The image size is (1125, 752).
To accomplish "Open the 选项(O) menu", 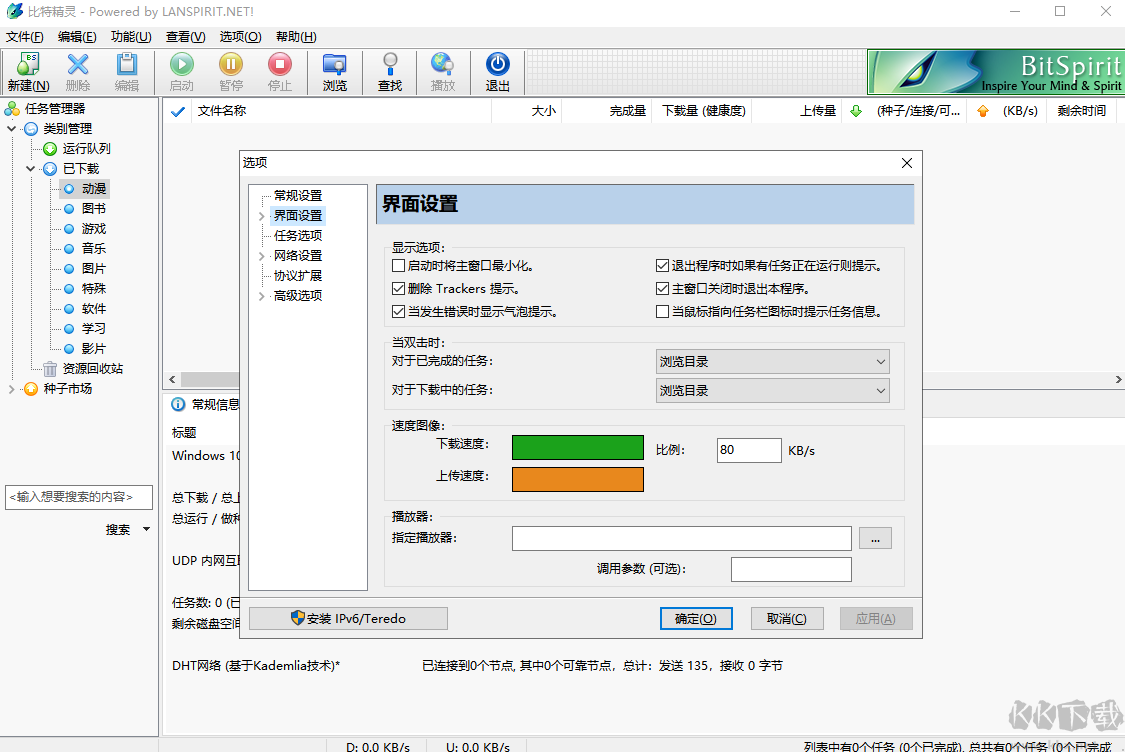I will pos(239,36).
